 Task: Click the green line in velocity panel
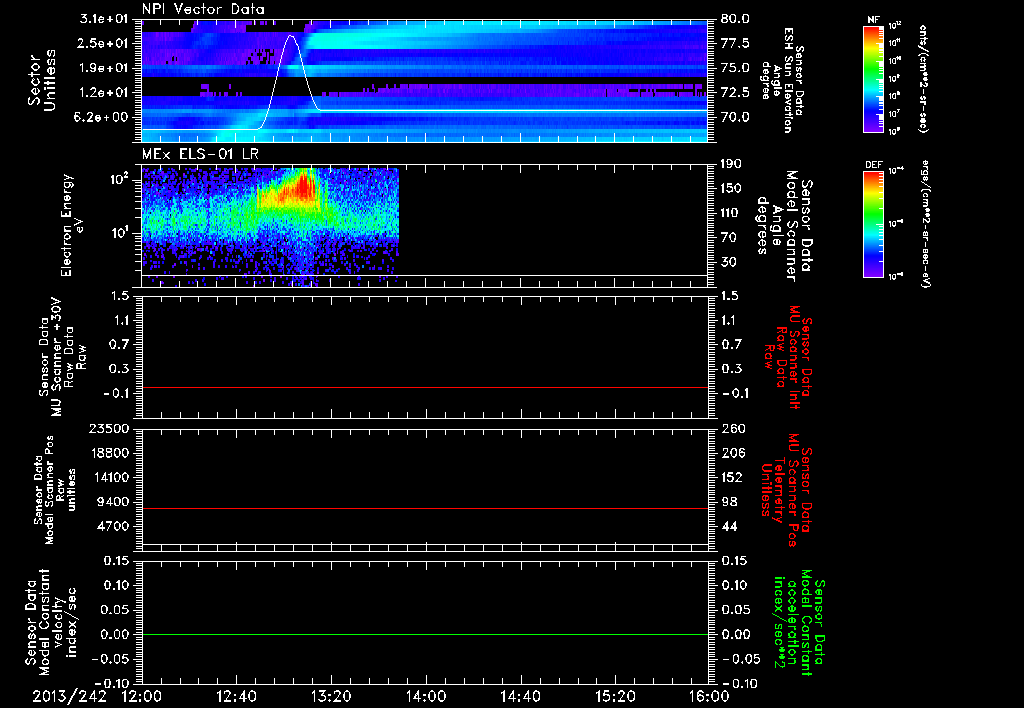pyautogui.click(x=425, y=634)
